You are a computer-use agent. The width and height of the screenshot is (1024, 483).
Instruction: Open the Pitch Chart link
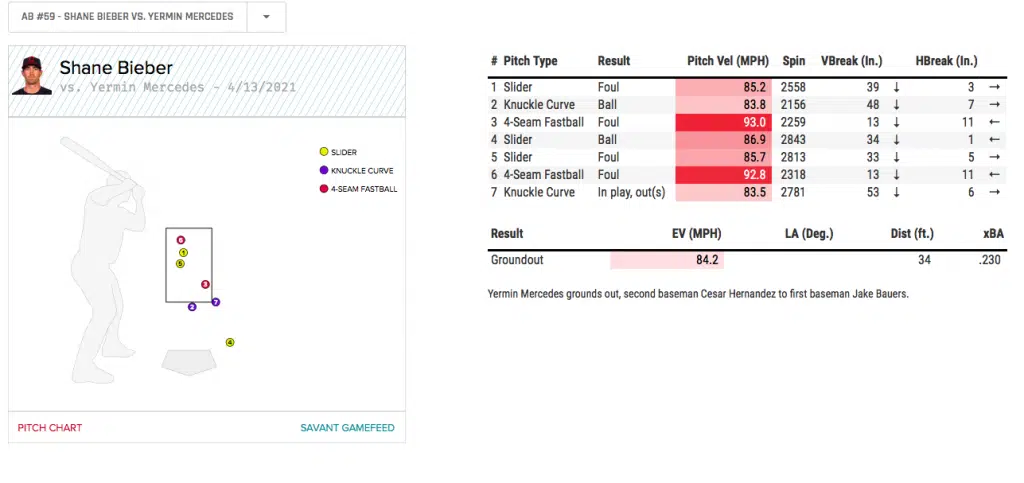(x=50, y=428)
